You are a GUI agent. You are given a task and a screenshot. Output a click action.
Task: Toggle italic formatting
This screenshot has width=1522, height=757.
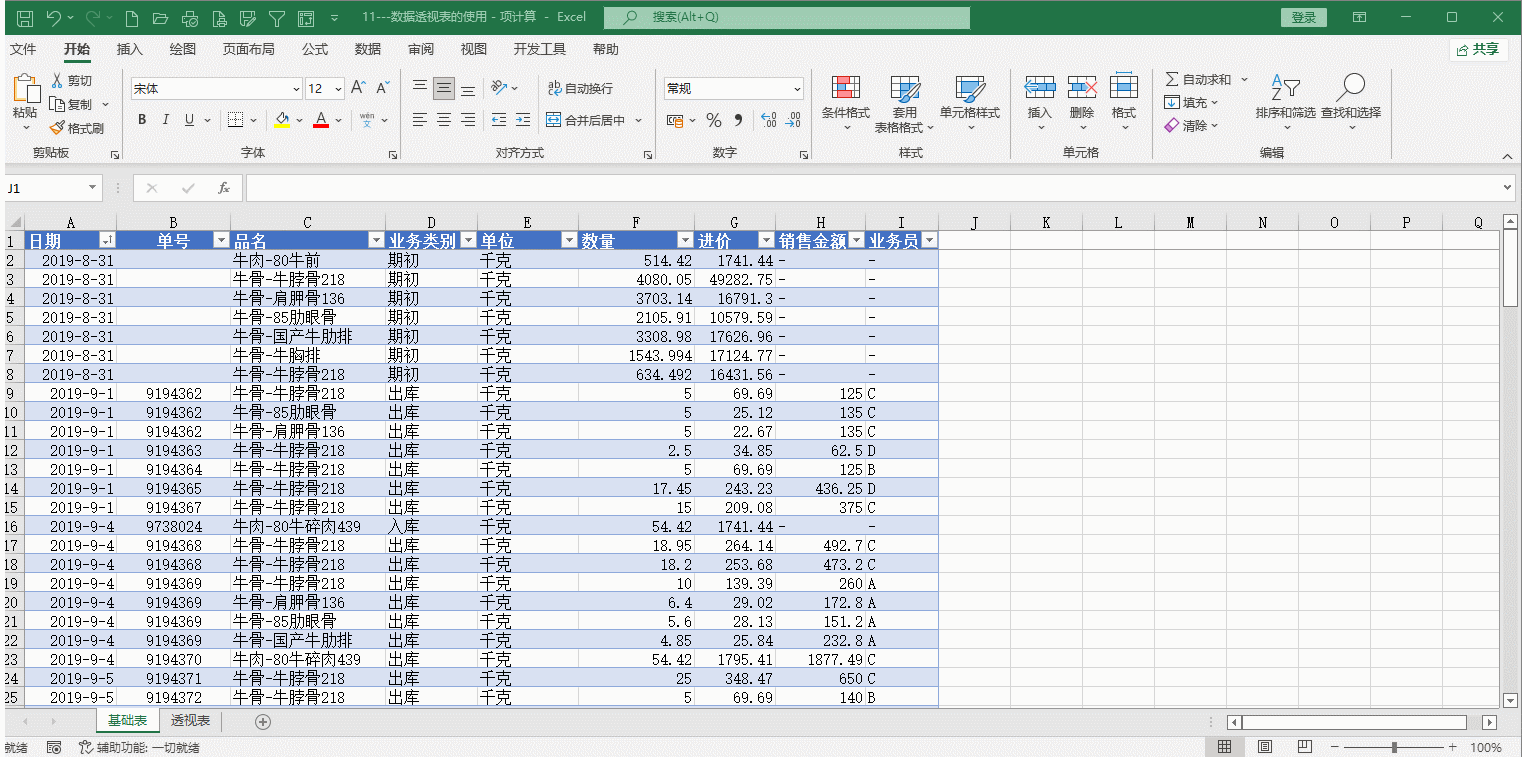[x=165, y=120]
